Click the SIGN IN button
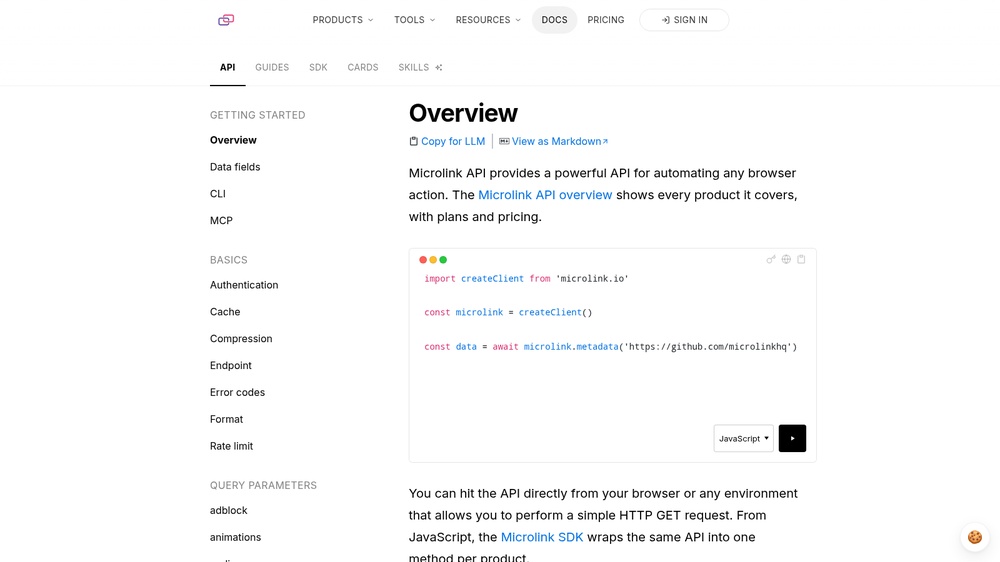This screenshot has width=1000, height=562. pos(684,20)
